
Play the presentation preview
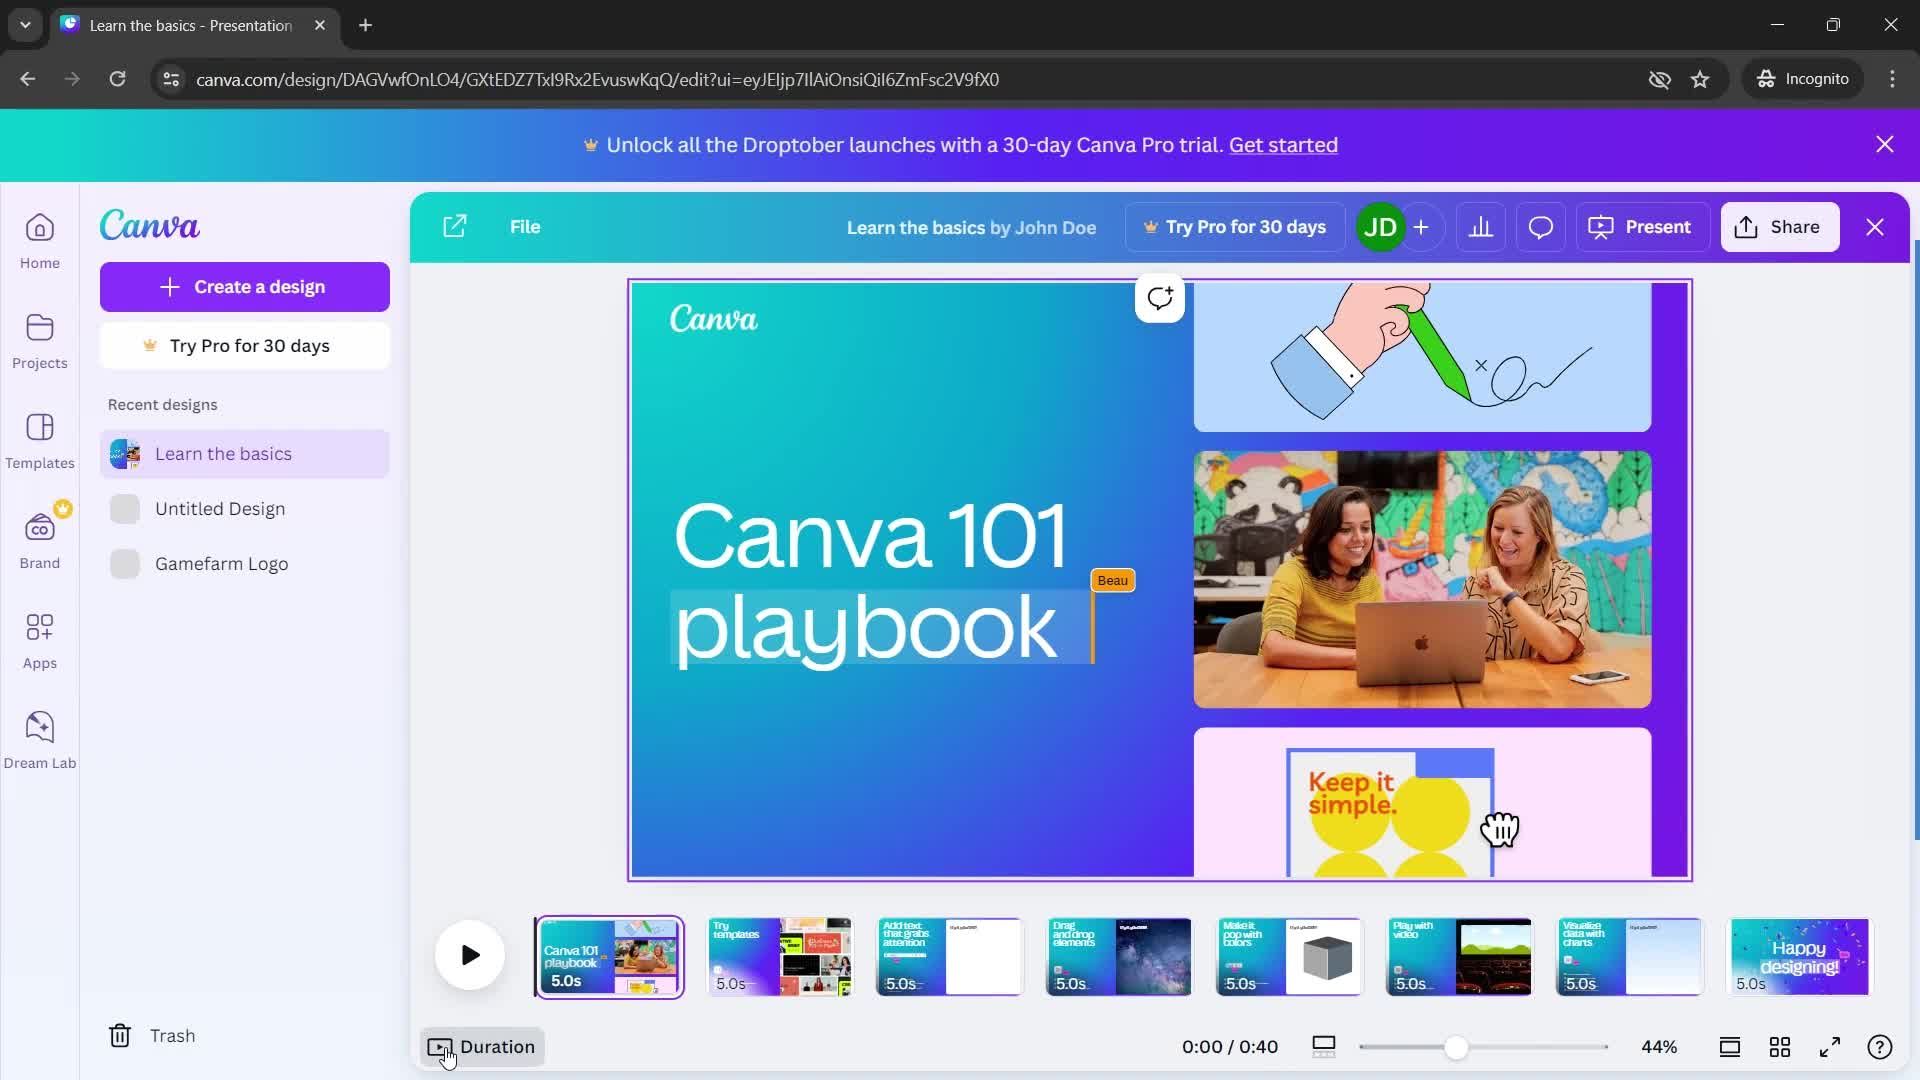[470, 955]
